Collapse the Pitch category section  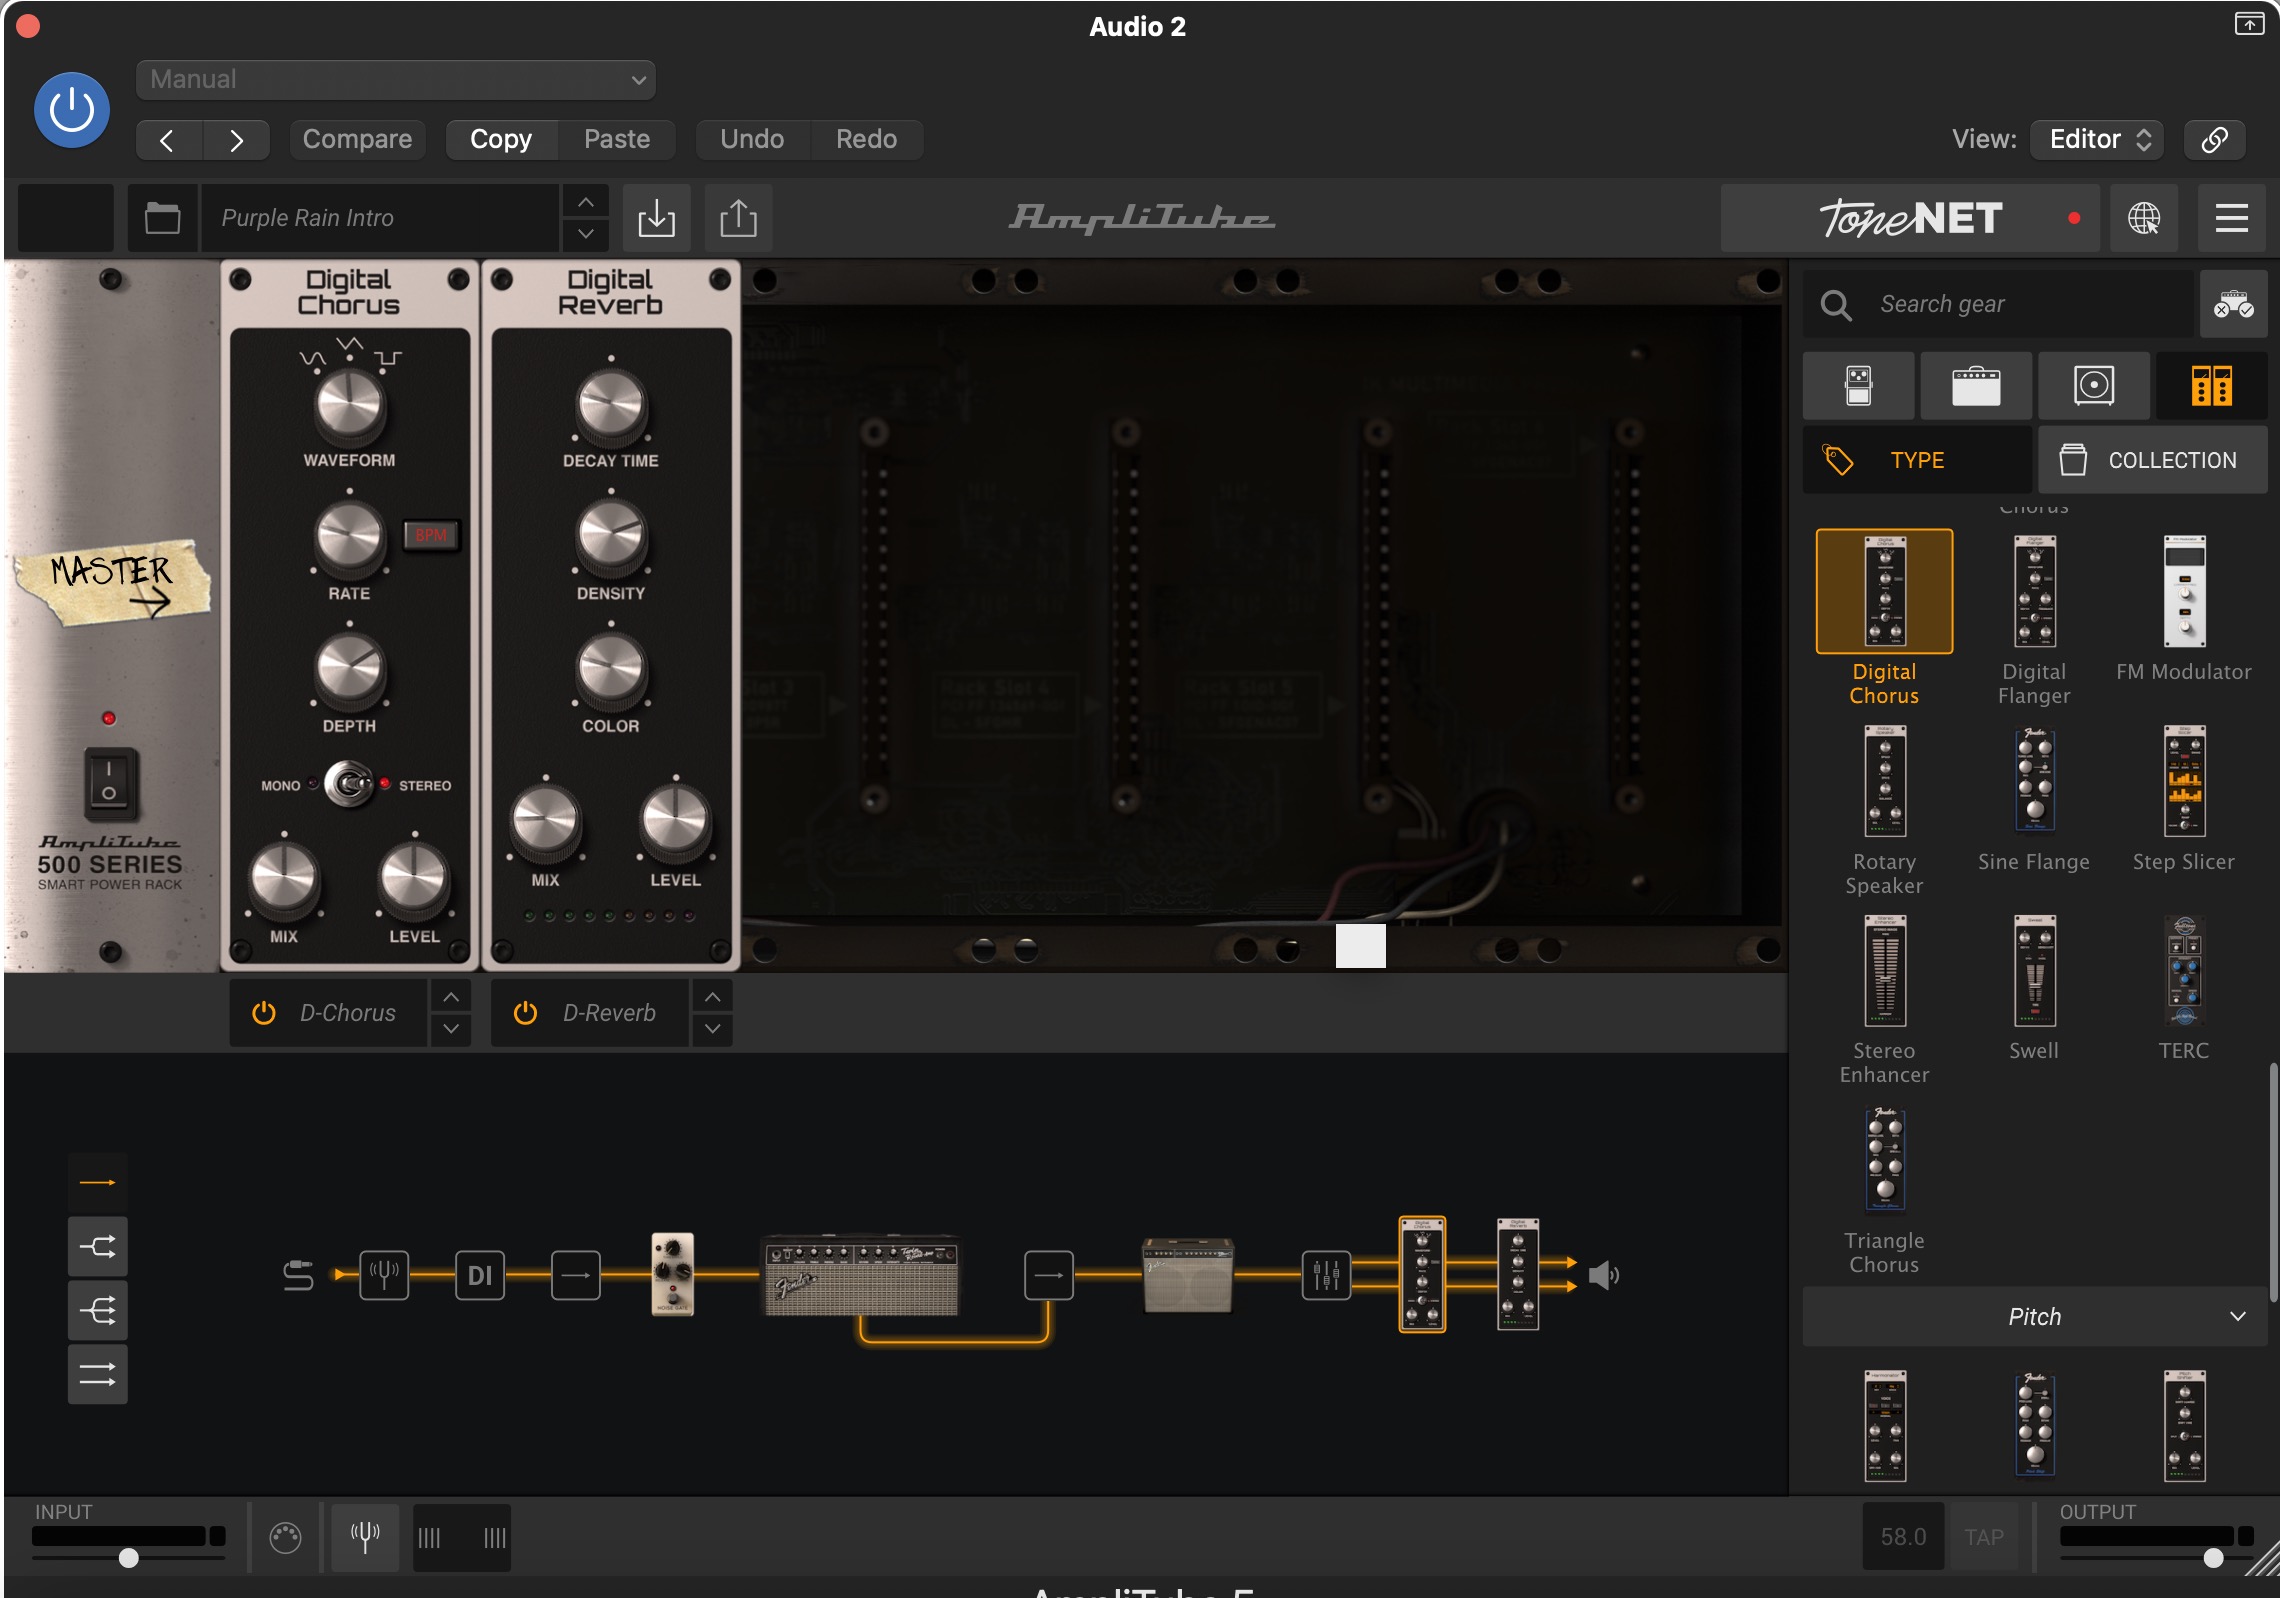pos(2034,1317)
